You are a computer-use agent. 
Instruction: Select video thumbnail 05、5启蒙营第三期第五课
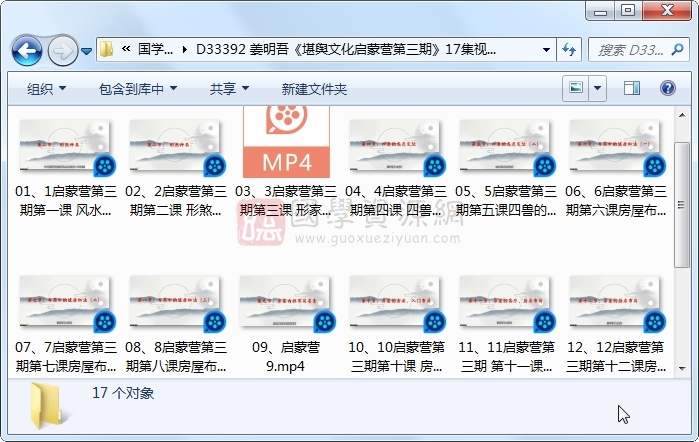507,147
